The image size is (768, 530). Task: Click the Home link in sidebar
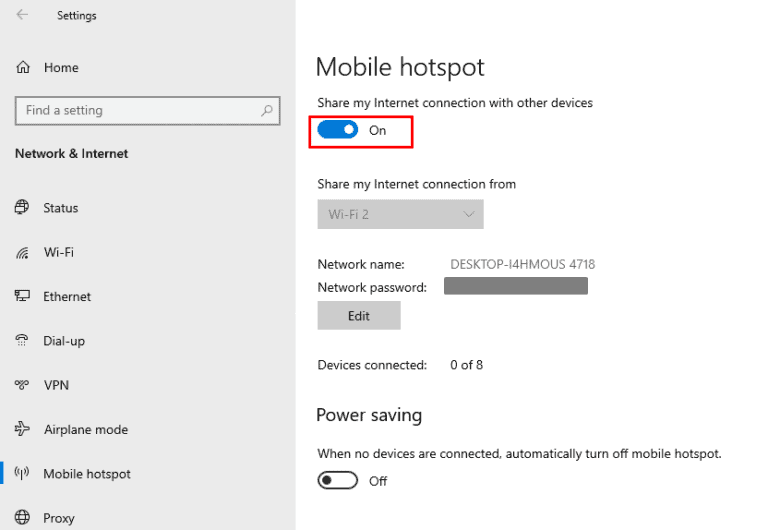coord(61,67)
